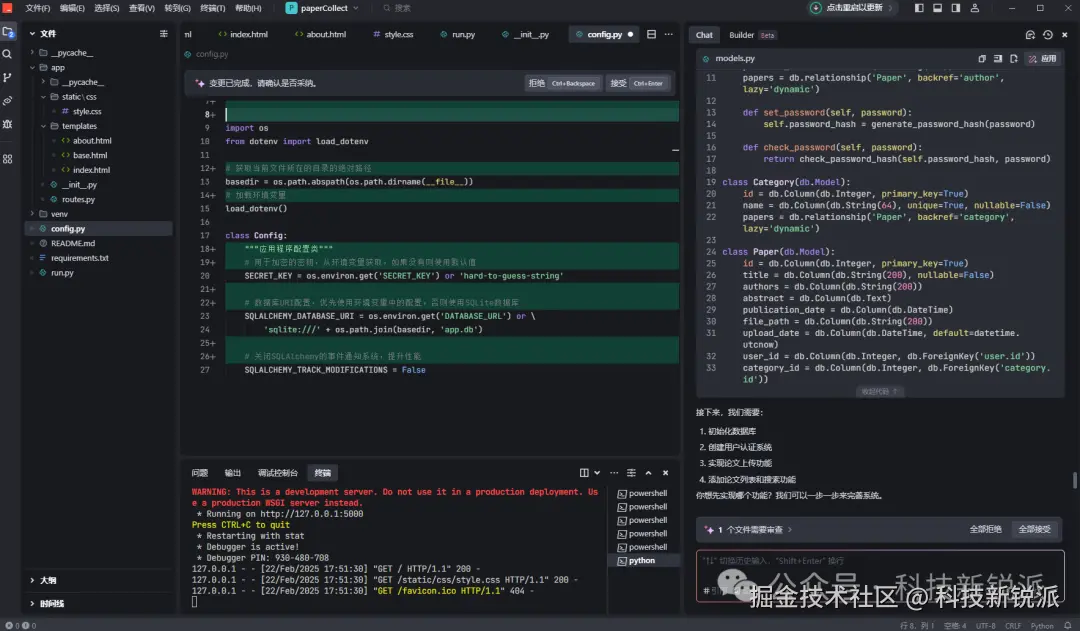1080x631 pixels.
Task: Open the notifications bell in status bar
Action: tap(1068, 625)
